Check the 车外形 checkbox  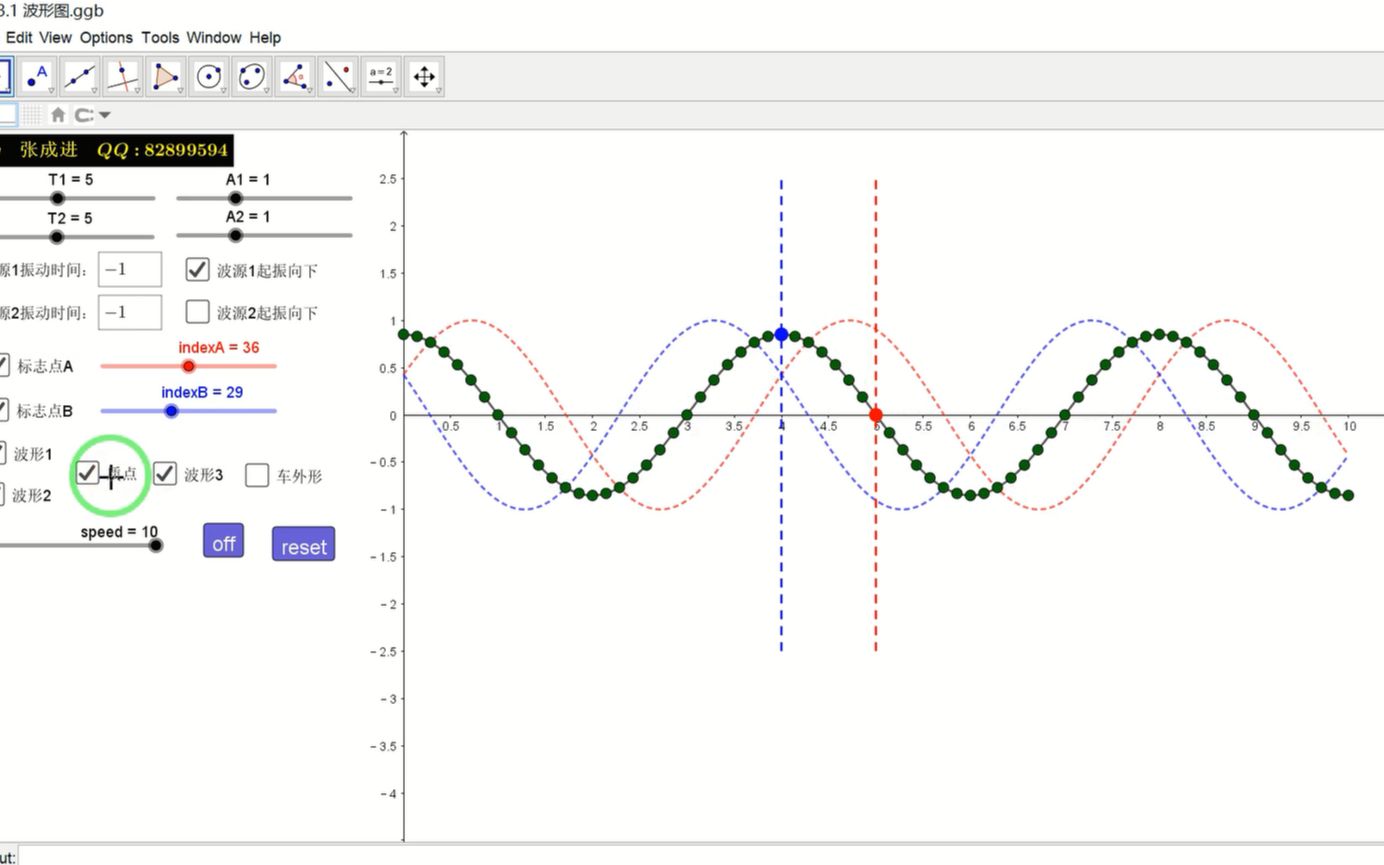[257, 475]
